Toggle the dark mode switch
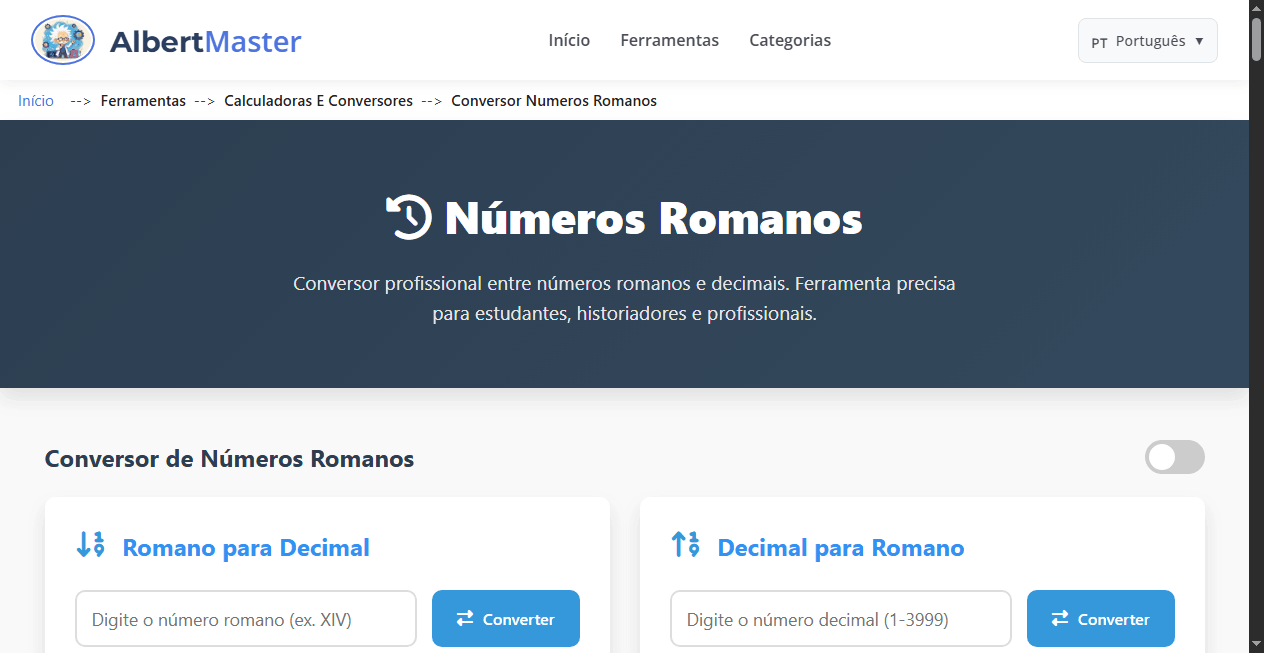 1174,457
